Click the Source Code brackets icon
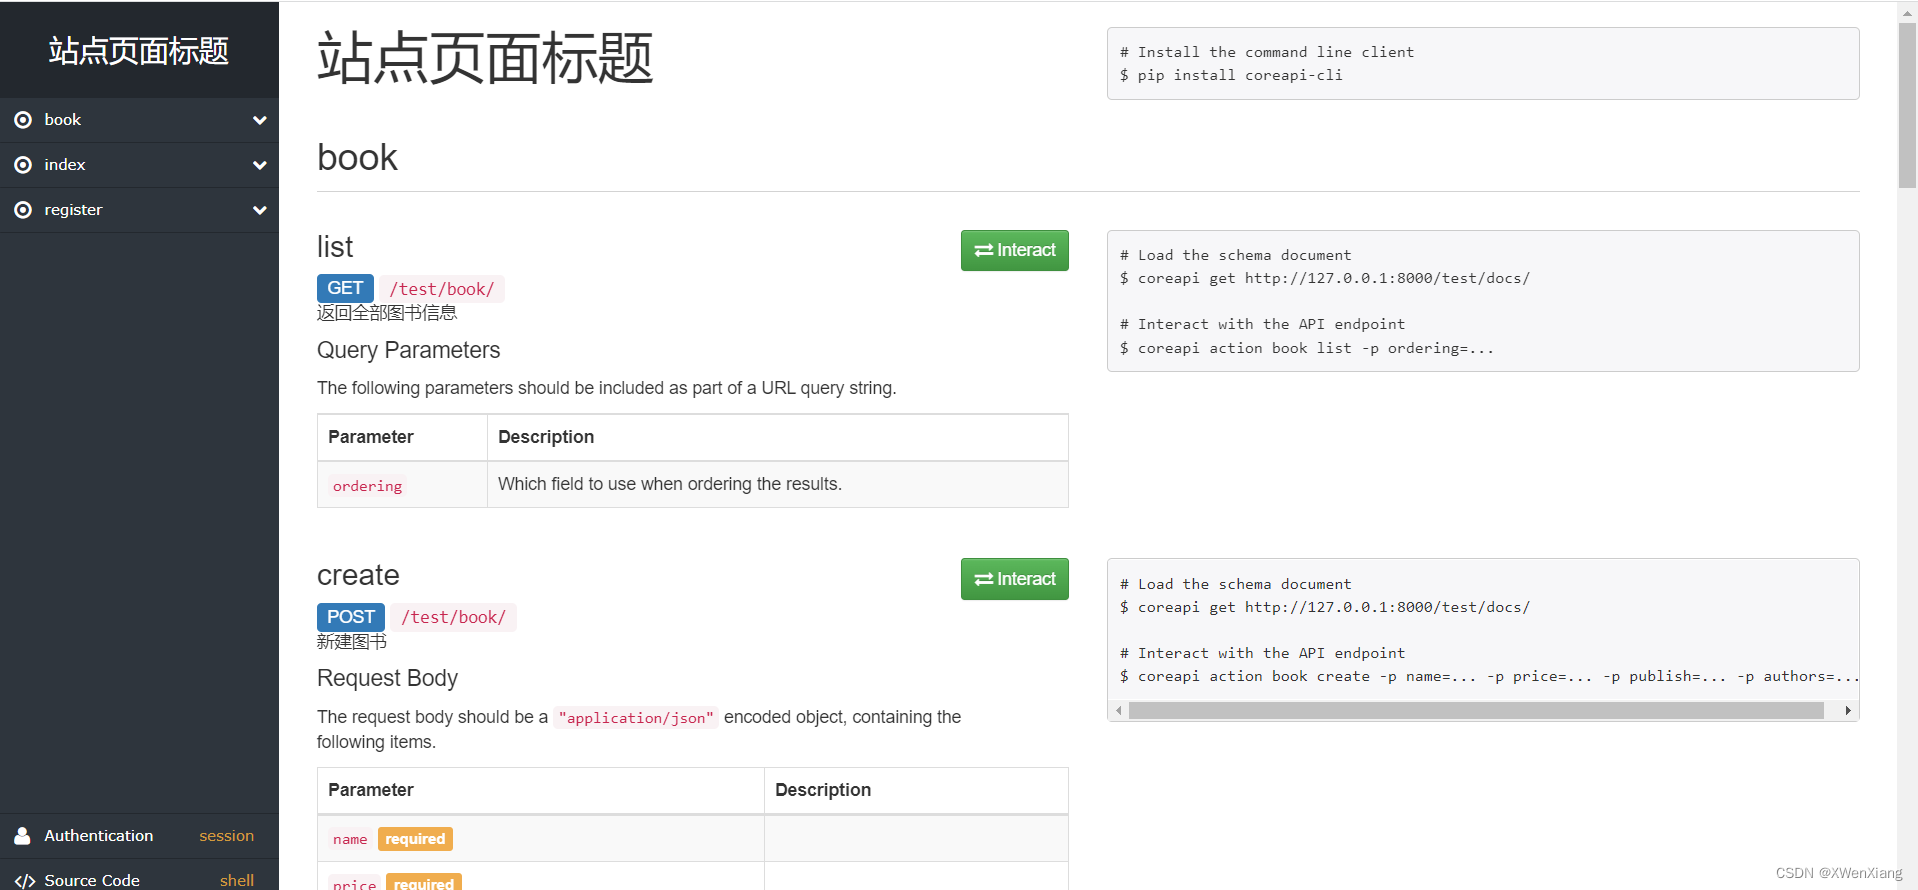 [x=25, y=880]
